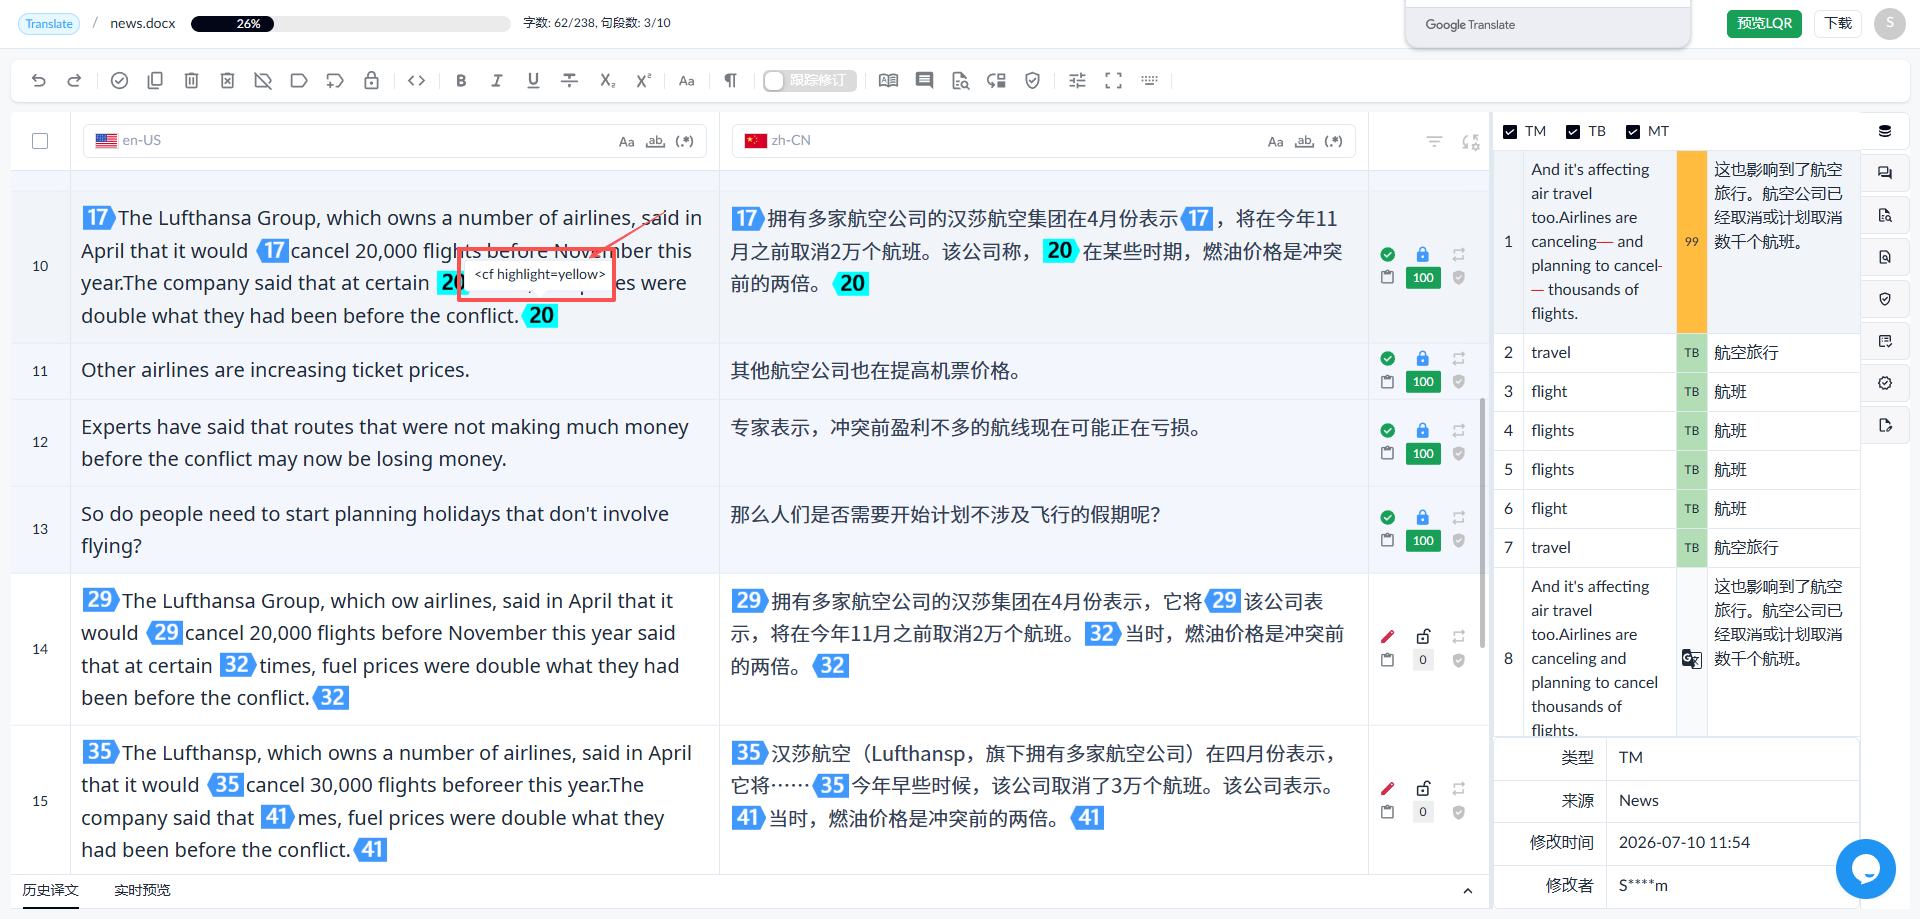
Task: Unlock segment 11 via its lock icon
Action: click(x=1422, y=359)
